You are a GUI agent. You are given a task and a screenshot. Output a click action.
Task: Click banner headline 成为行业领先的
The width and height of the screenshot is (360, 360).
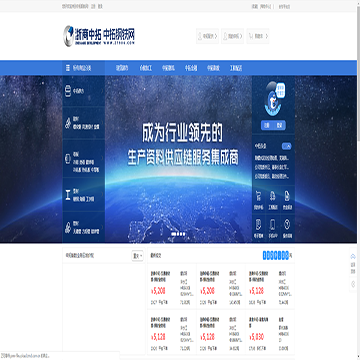[182, 132]
